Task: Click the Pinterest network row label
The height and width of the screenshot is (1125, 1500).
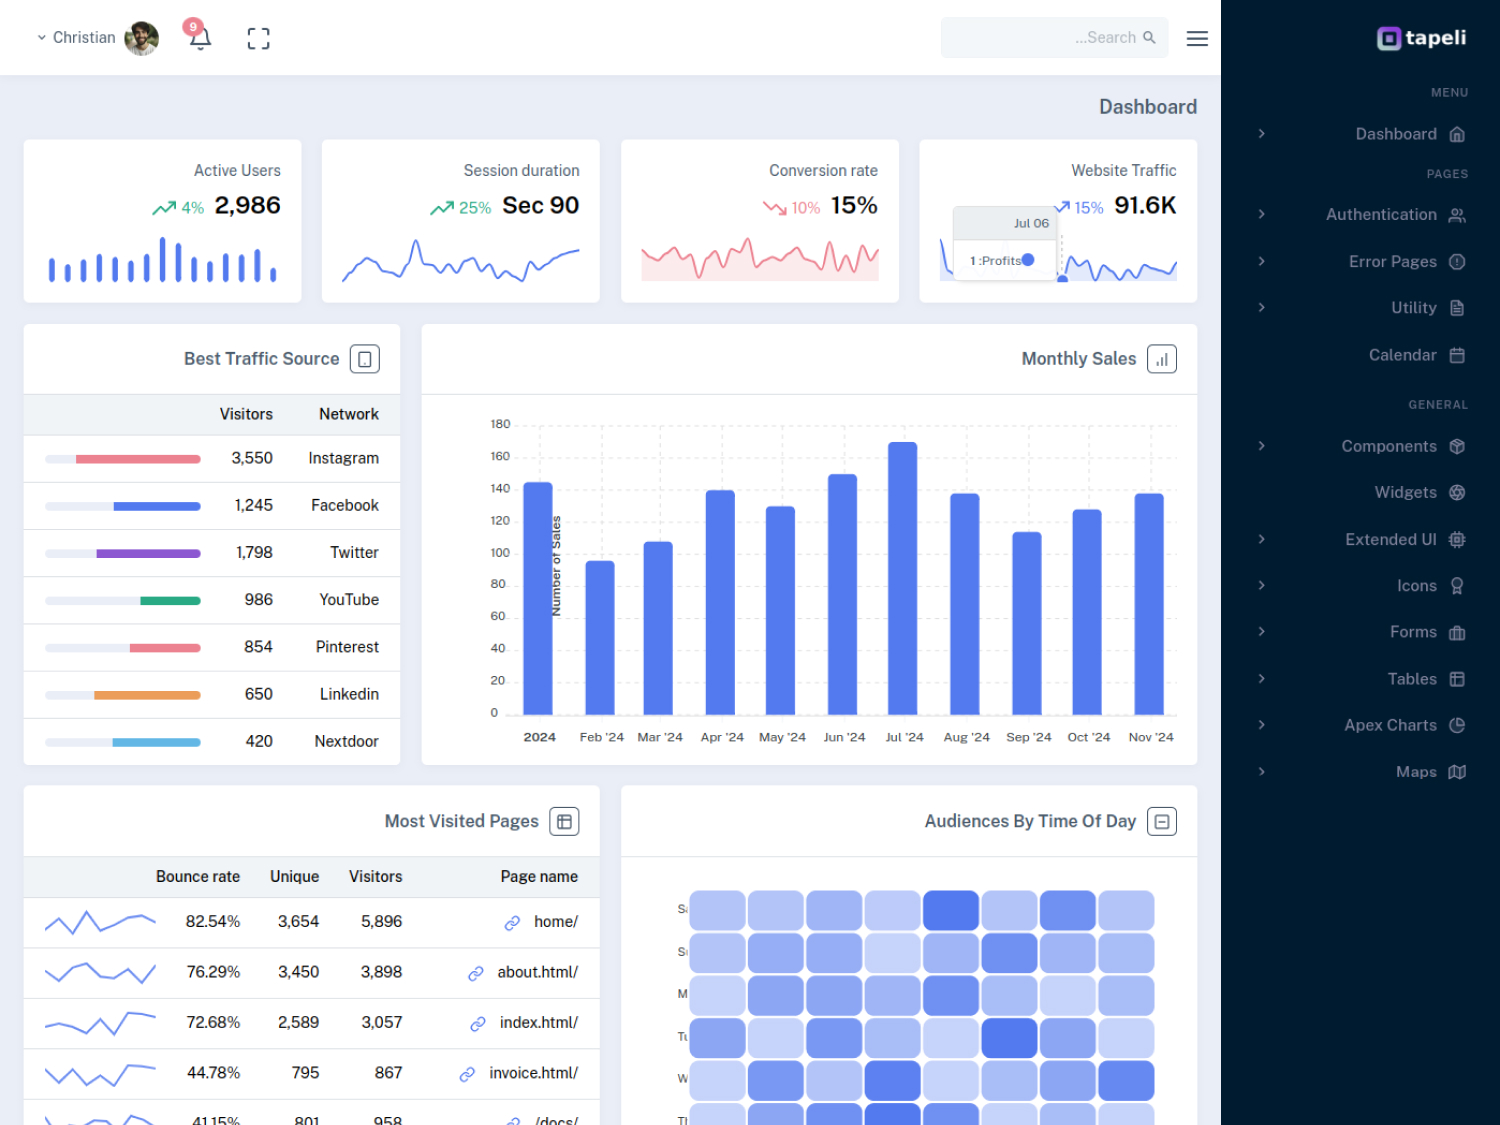Action: click(x=347, y=647)
